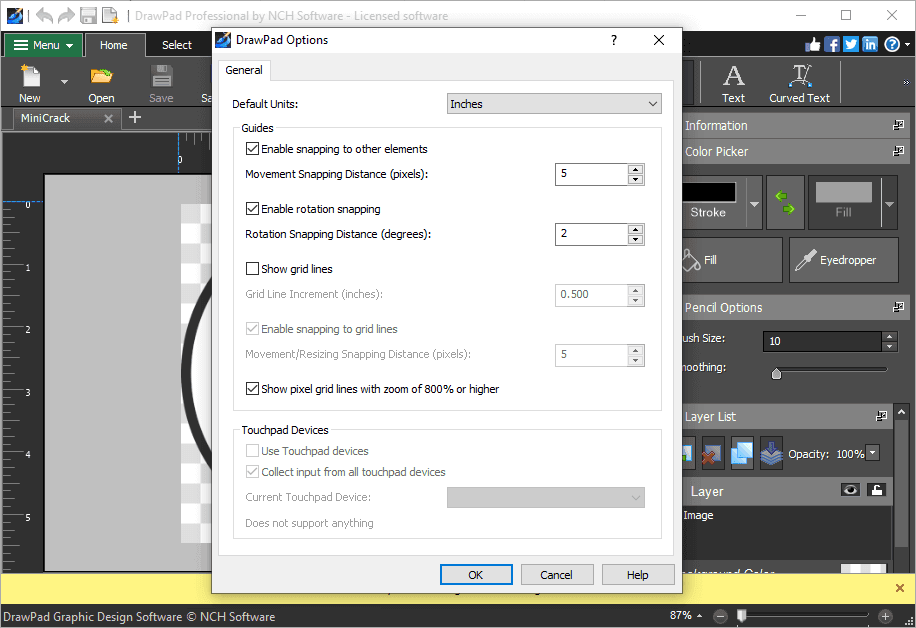This screenshot has height=628, width=916.
Task: Open the Default Units dropdown showing Inches
Action: 554,104
